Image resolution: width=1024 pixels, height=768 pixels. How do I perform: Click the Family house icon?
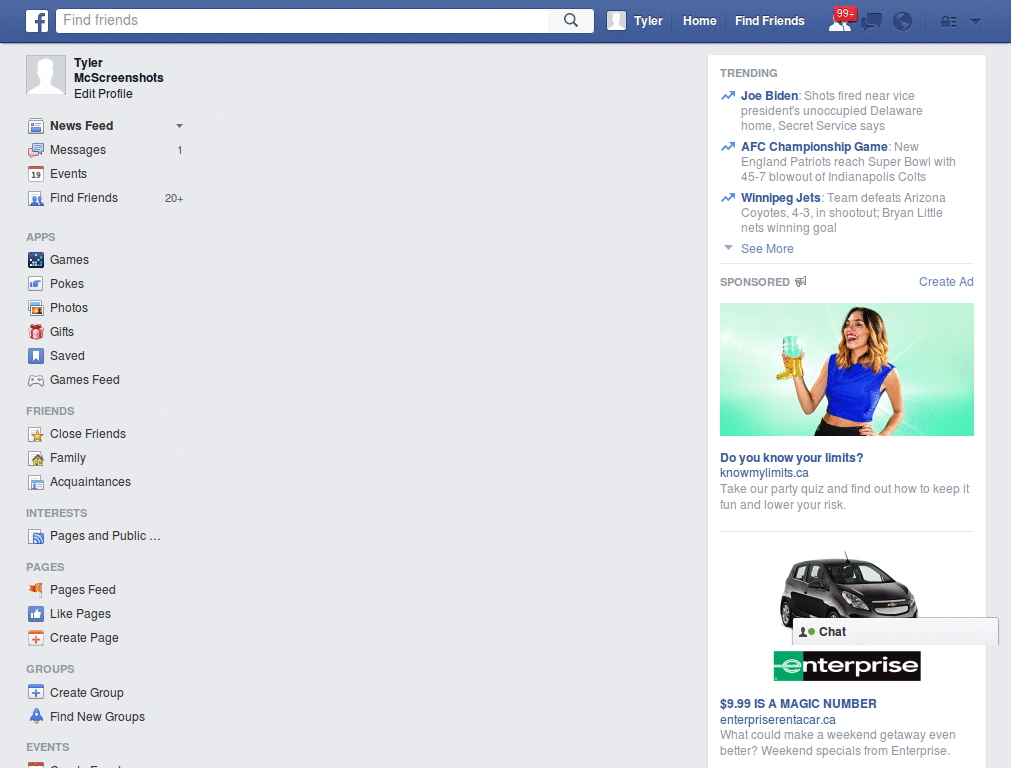(x=36, y=458)
